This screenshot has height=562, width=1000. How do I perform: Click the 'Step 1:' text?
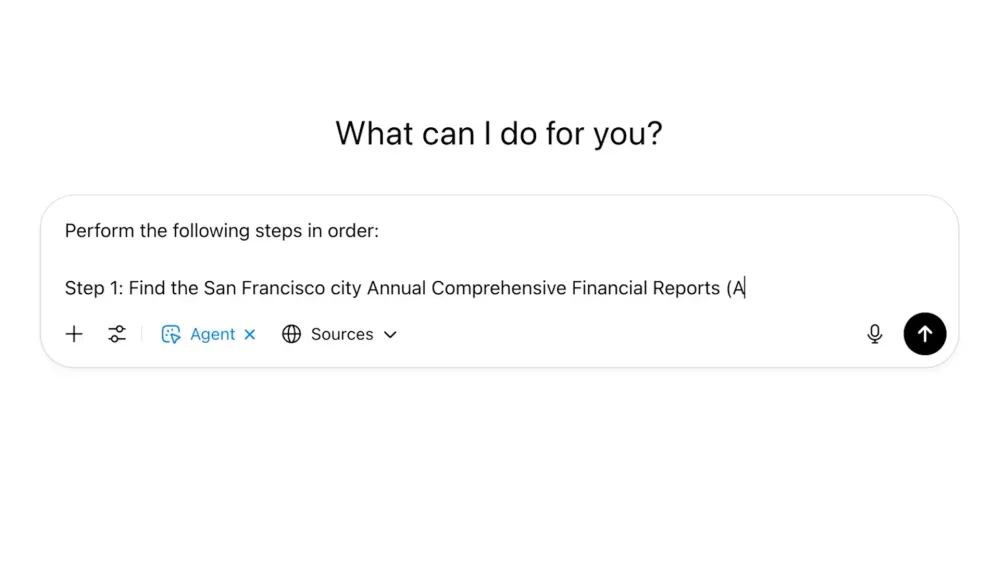pyautogui.click(x=94, y=288)
